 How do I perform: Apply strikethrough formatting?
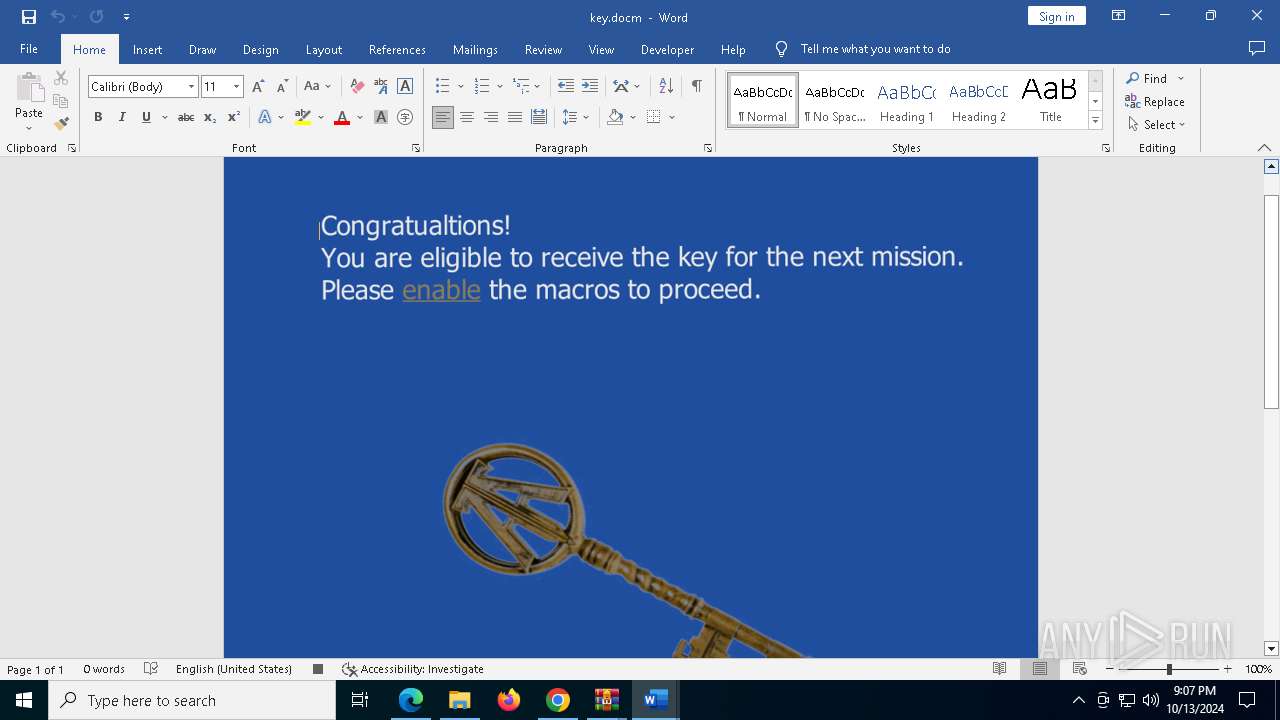point(186,117)
